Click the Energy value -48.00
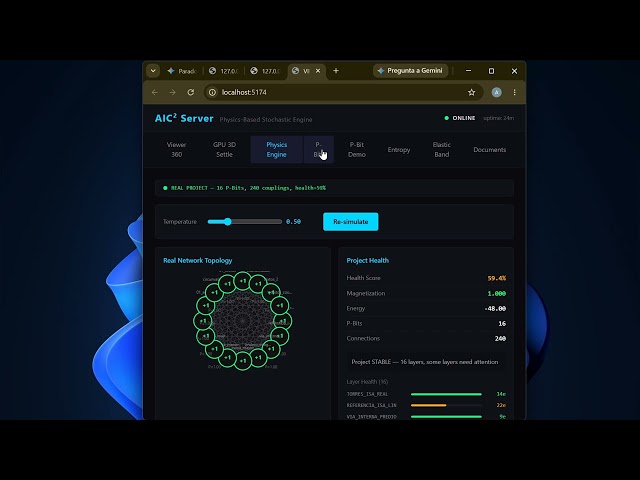 tap(495, 309)
